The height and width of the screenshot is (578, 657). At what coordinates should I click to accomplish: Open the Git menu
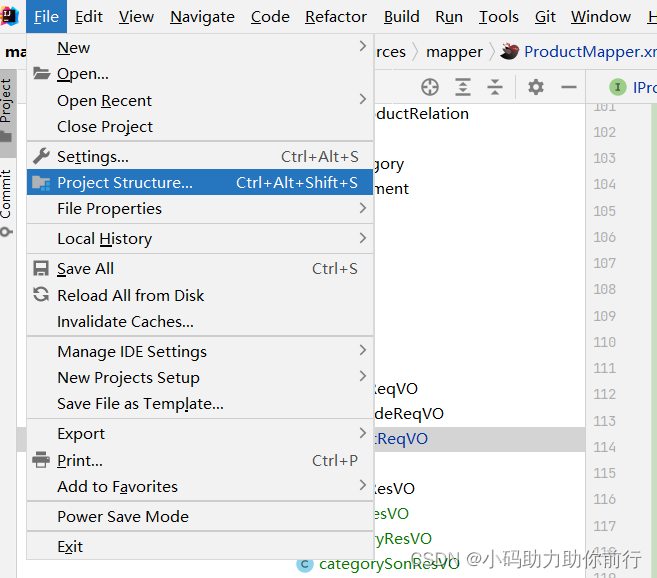tap(545, 17)
